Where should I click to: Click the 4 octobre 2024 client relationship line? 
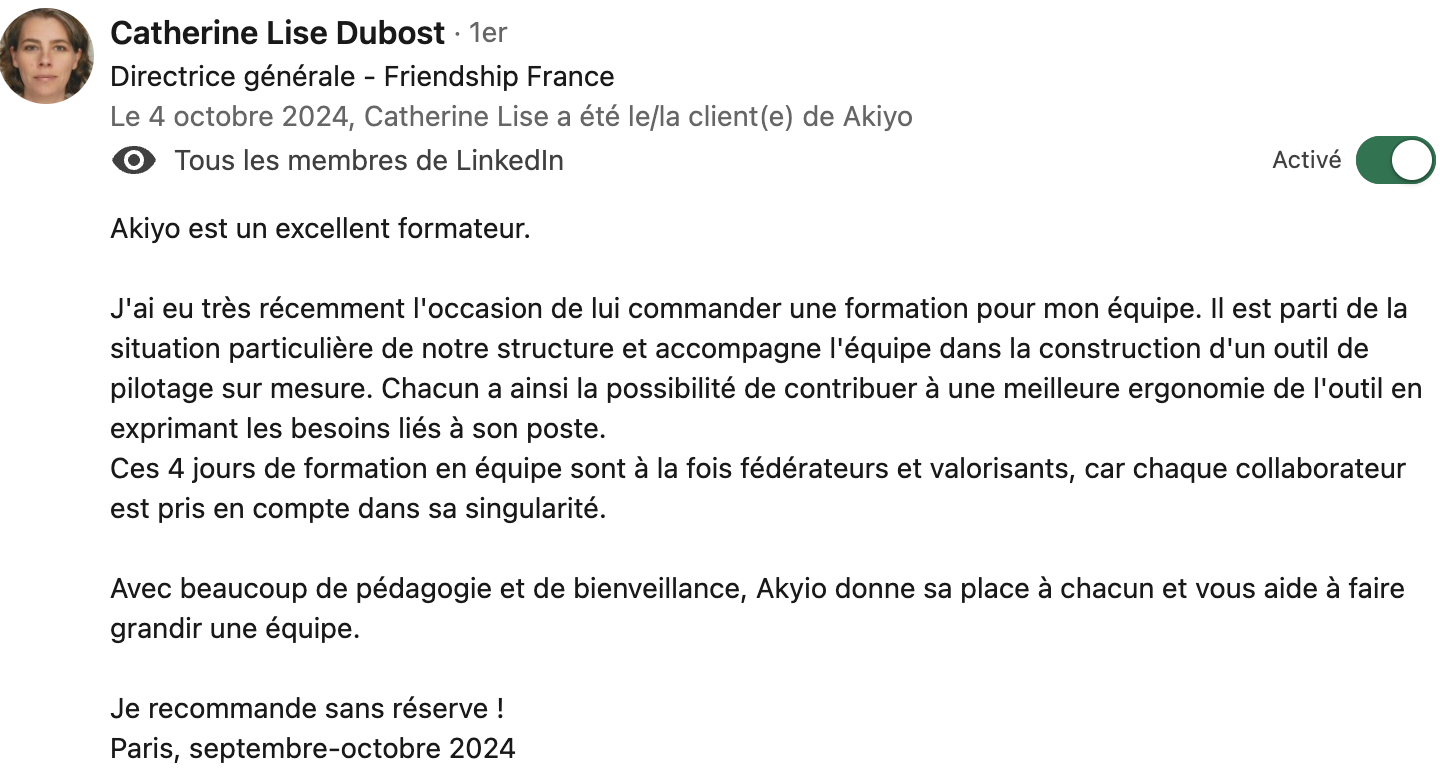(x=511, y=117)
